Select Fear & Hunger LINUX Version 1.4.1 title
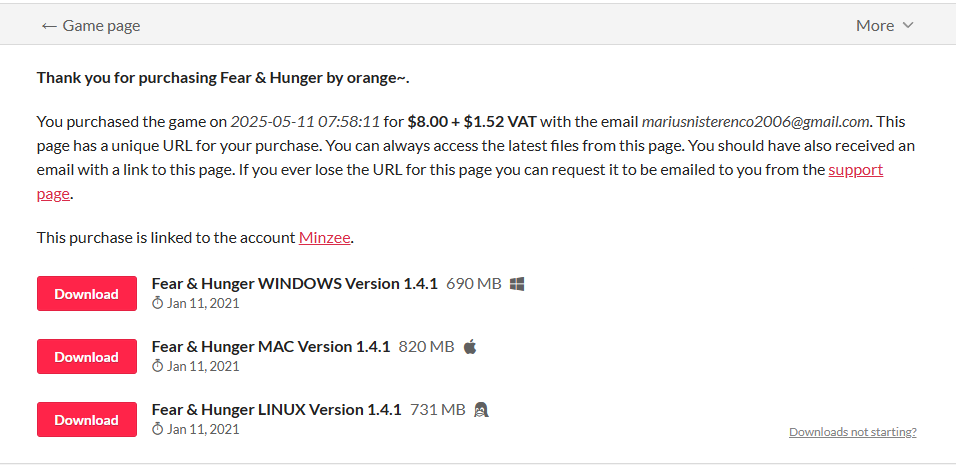This screenshot has width=956, height=465. tap(276, 410)
